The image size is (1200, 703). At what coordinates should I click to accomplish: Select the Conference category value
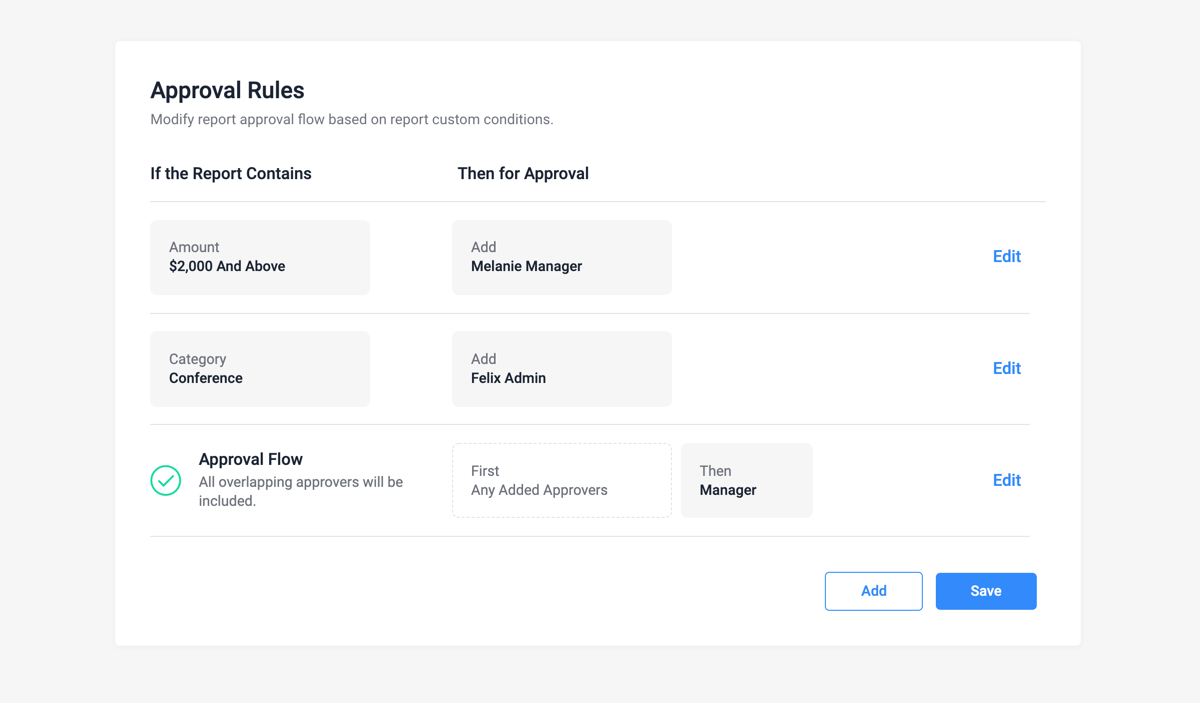[206, 378]
